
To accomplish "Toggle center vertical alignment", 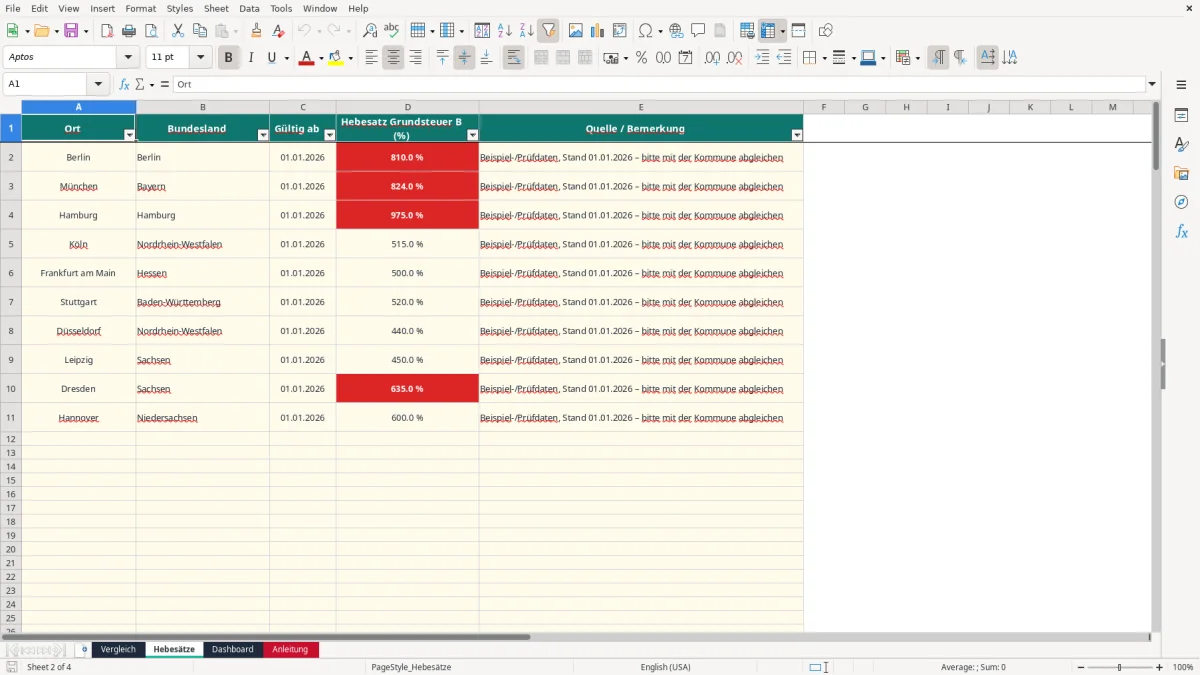I will (x=464, y=58).
